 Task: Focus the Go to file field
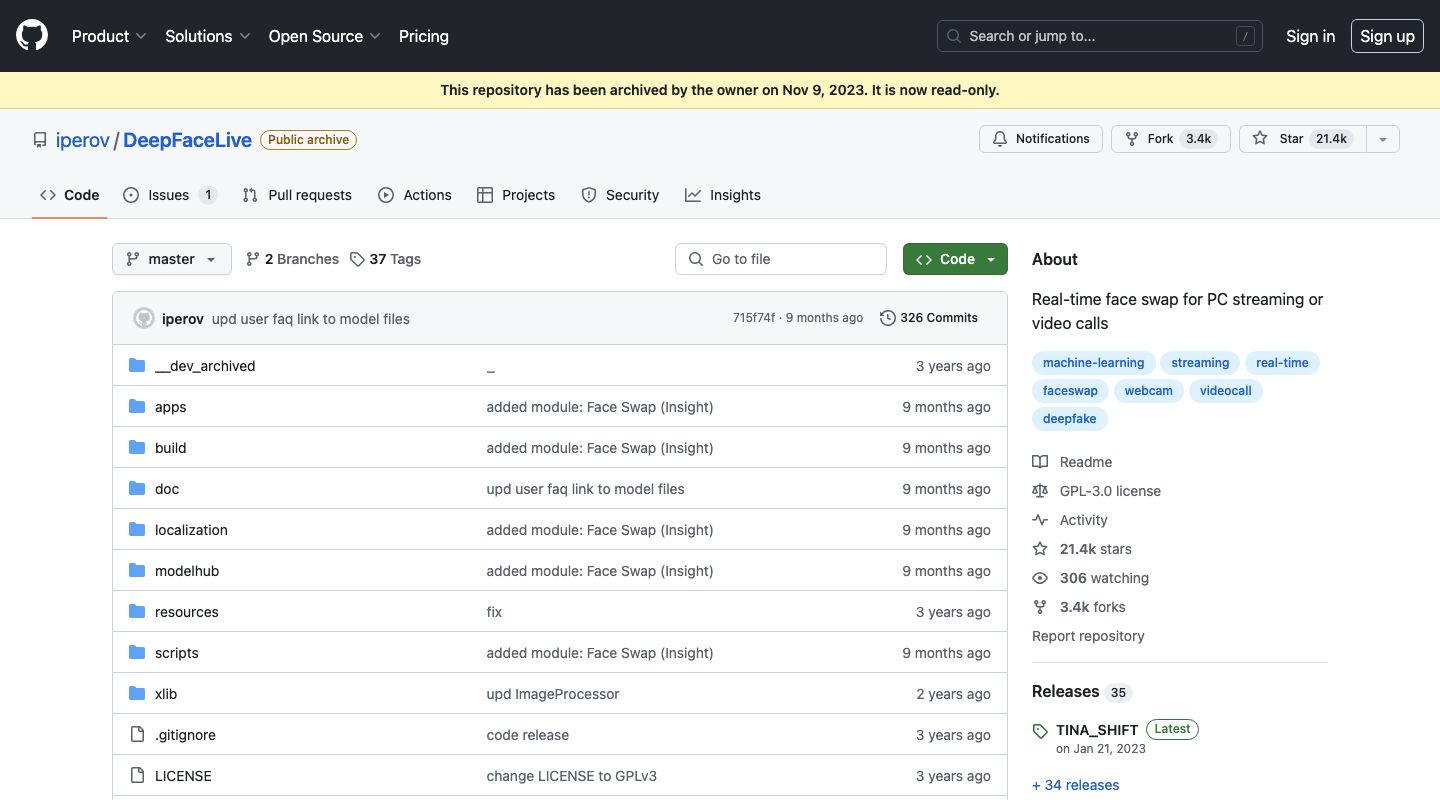[x=781, y=259]
